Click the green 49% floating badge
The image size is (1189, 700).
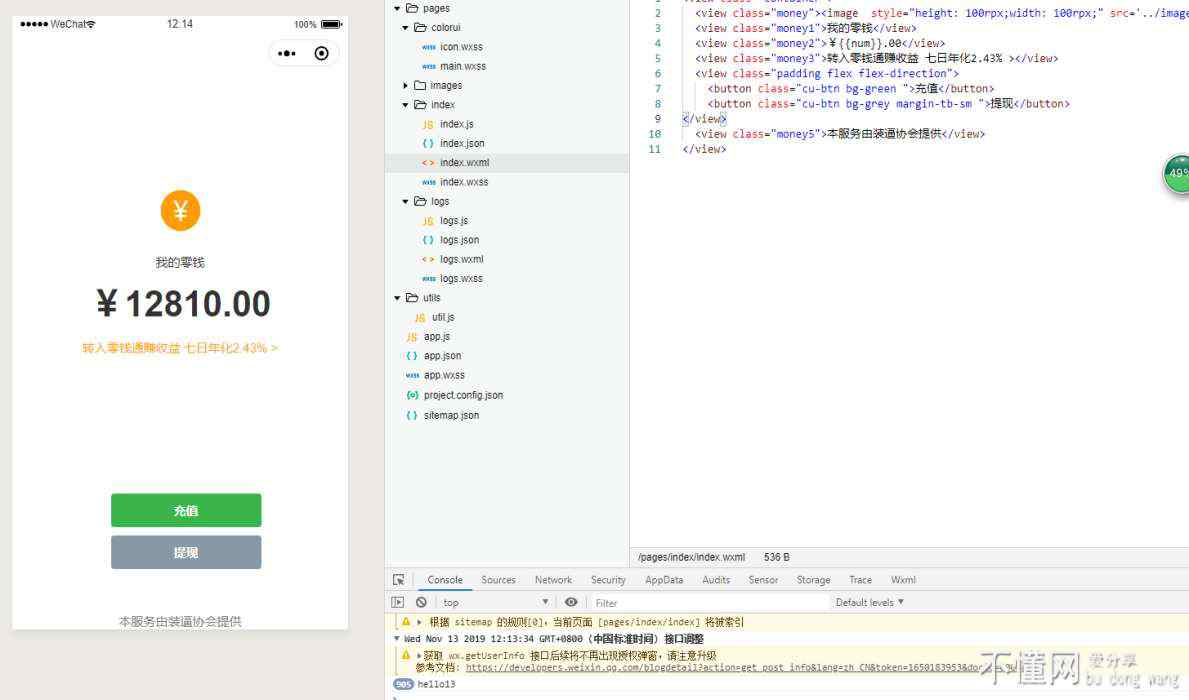pos(1177,174)
